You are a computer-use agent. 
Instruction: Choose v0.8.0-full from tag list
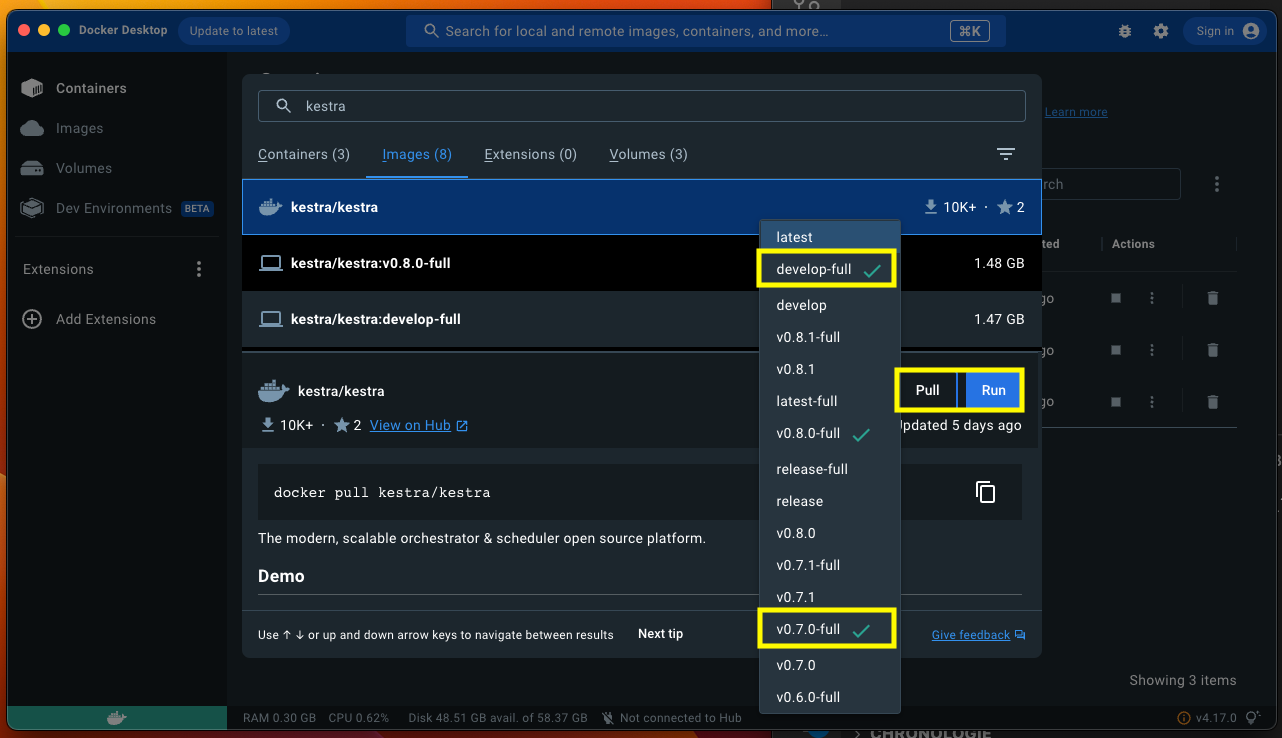808,433
